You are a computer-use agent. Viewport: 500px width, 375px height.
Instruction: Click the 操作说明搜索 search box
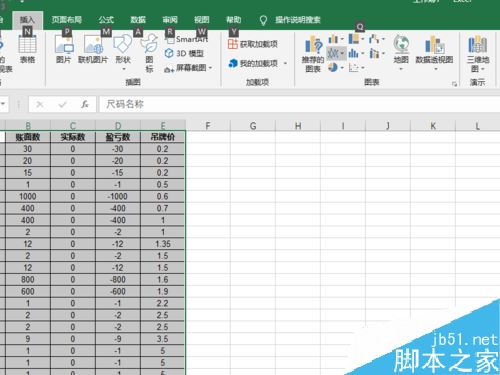click(x=298, y=20)
